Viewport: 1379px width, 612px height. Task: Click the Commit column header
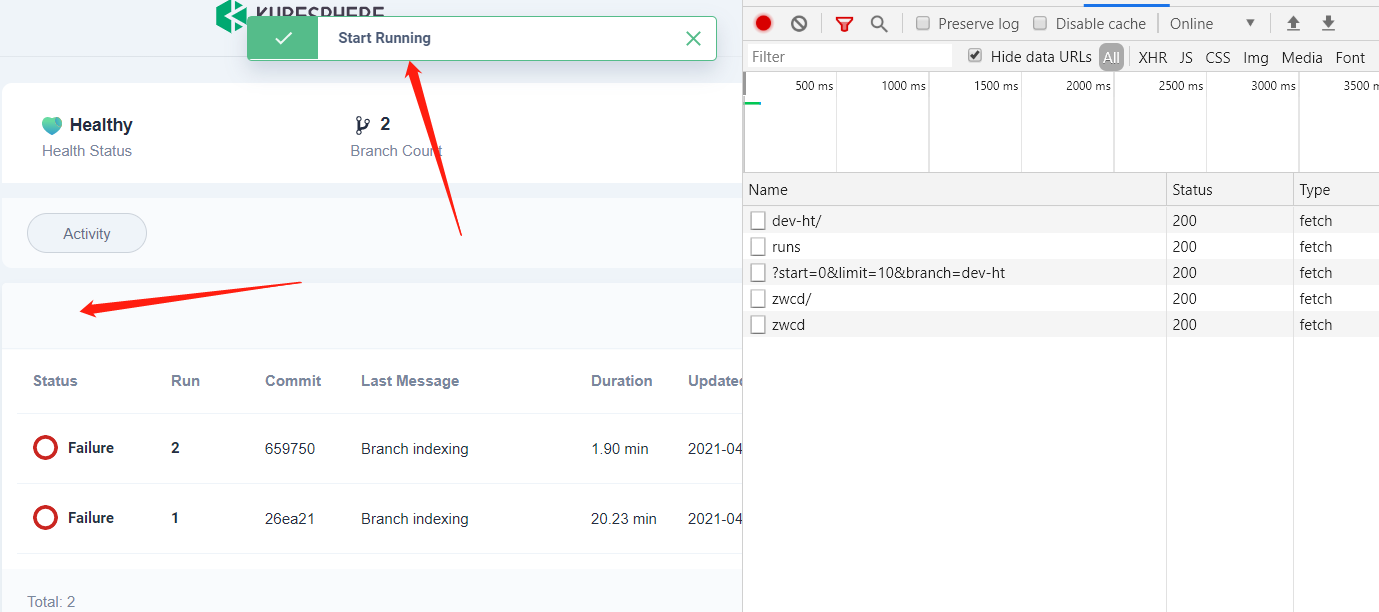(x=293, y=381)
